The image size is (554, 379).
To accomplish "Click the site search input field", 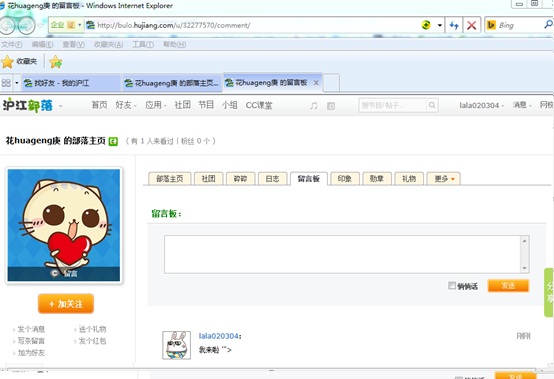I will (393, 105).
